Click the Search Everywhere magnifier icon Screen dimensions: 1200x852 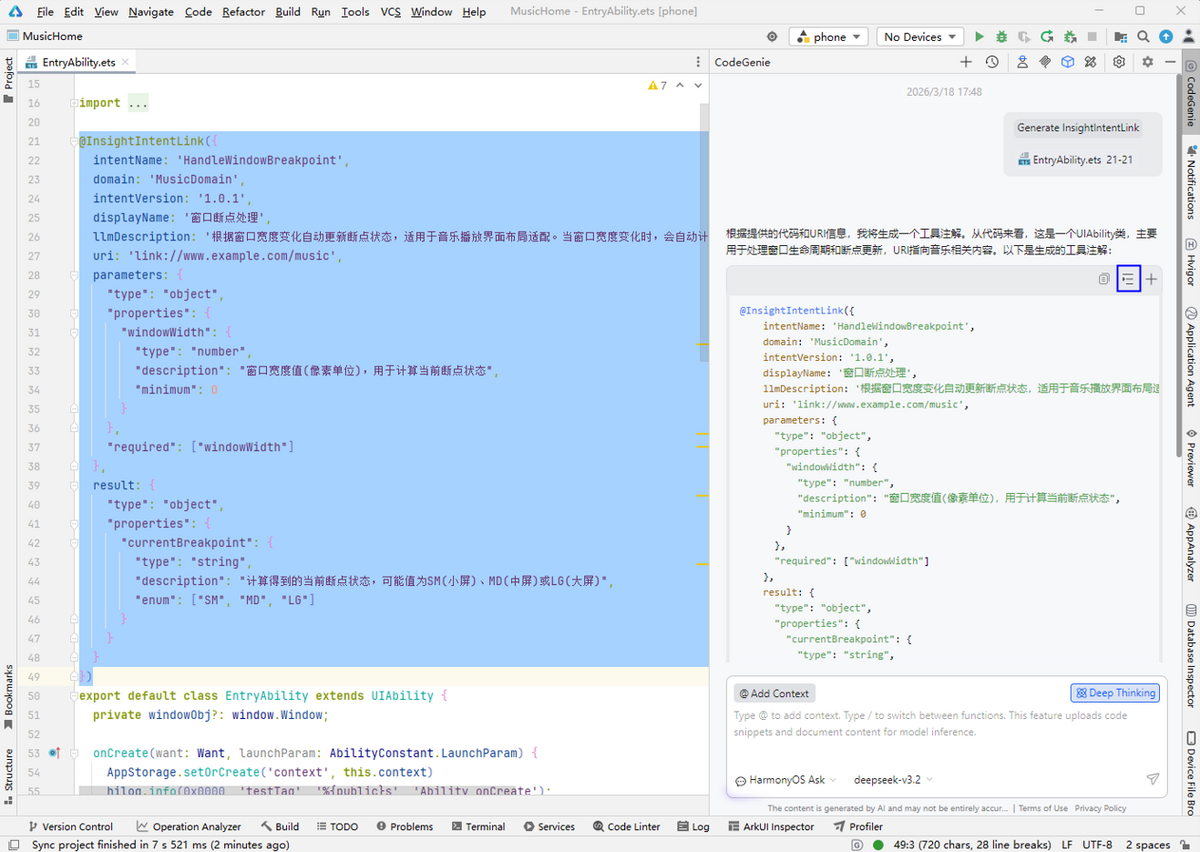click(1143, 37)
